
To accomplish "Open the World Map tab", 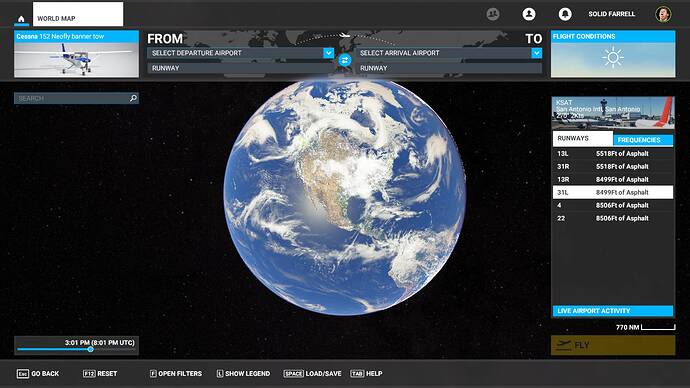I will pyautogui.click(x=78, y=14).
